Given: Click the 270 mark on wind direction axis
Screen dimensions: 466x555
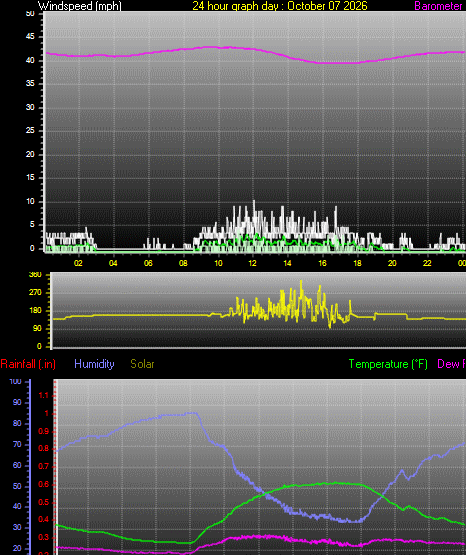Looking at the screenshot, I should click(35, 292).
